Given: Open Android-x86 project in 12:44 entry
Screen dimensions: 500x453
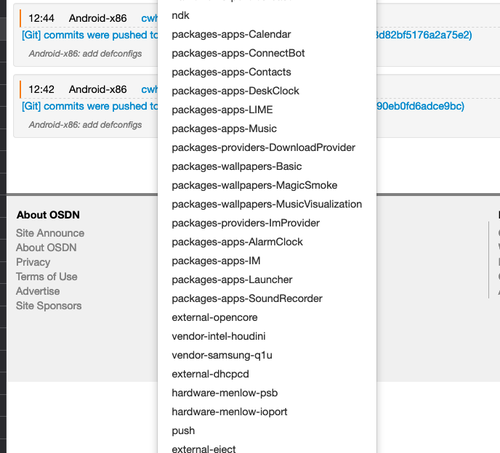Looking at the screenshot, I should pos(98,18).
